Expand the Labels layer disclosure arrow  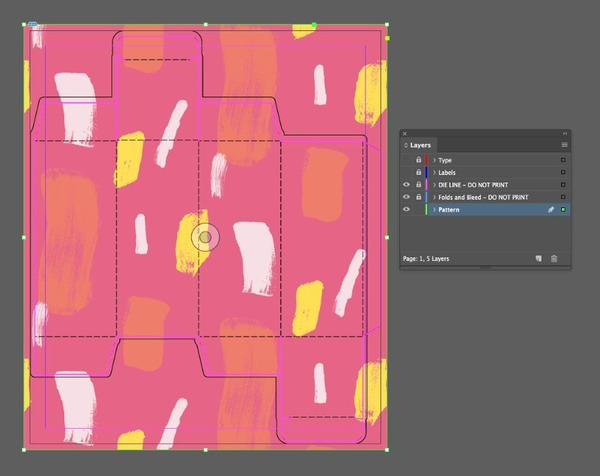(x=434, y=173)
